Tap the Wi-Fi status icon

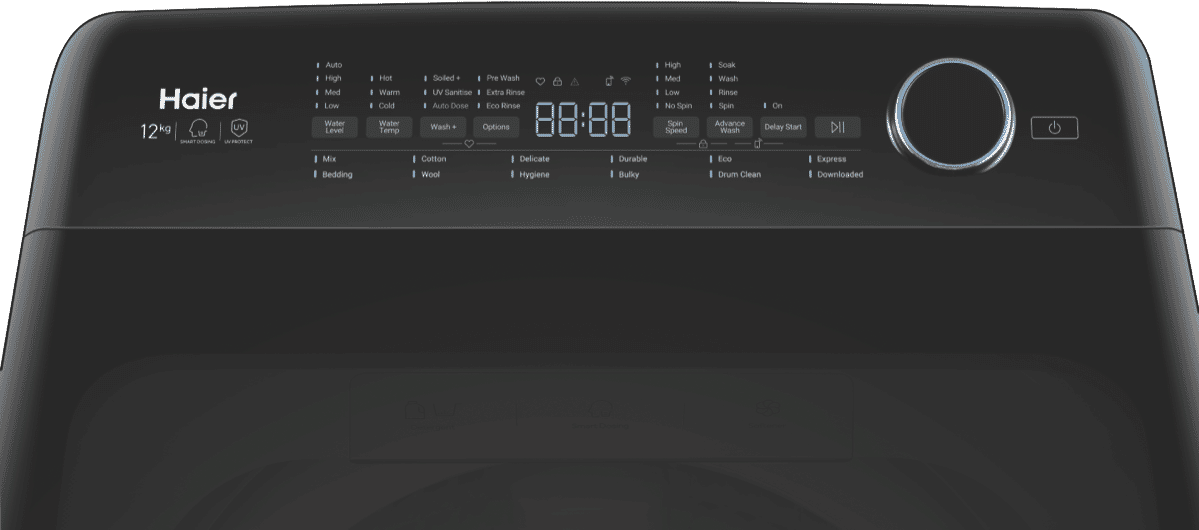click(626, 81)
